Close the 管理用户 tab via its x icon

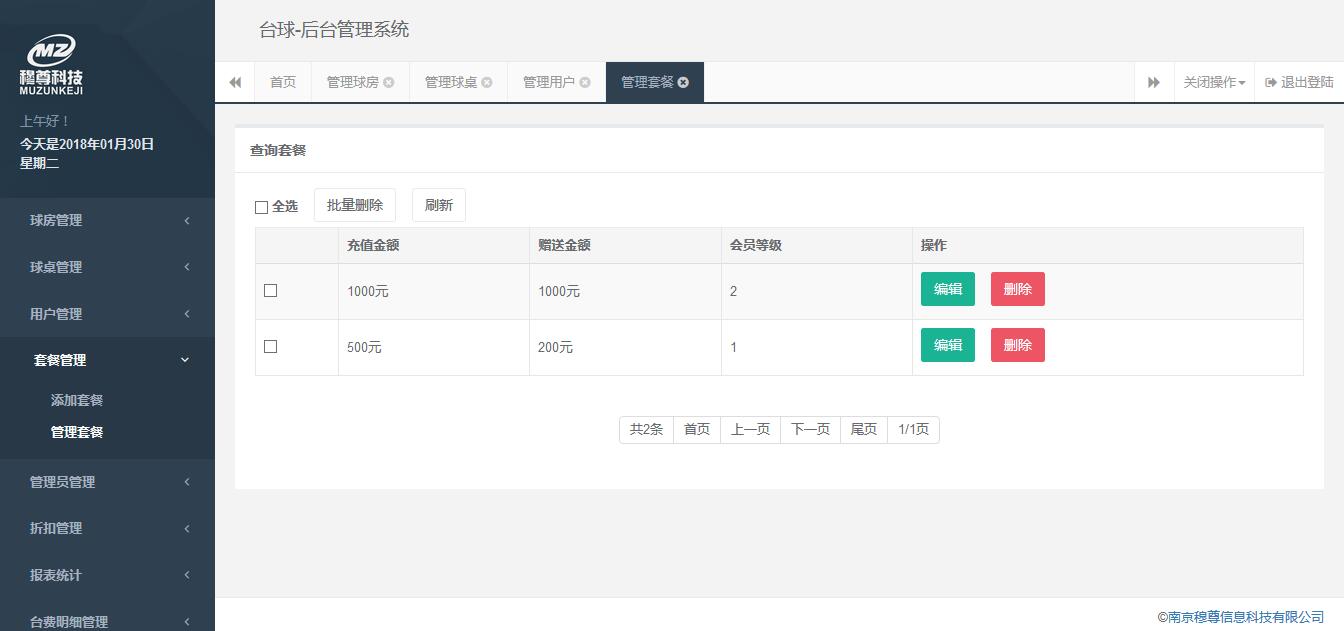[585, 83]
